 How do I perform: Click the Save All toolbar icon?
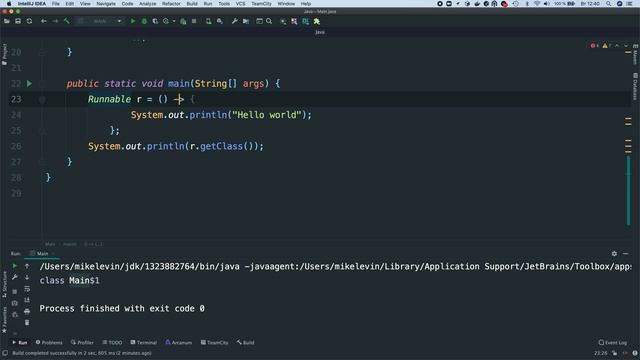click(18, 21)
